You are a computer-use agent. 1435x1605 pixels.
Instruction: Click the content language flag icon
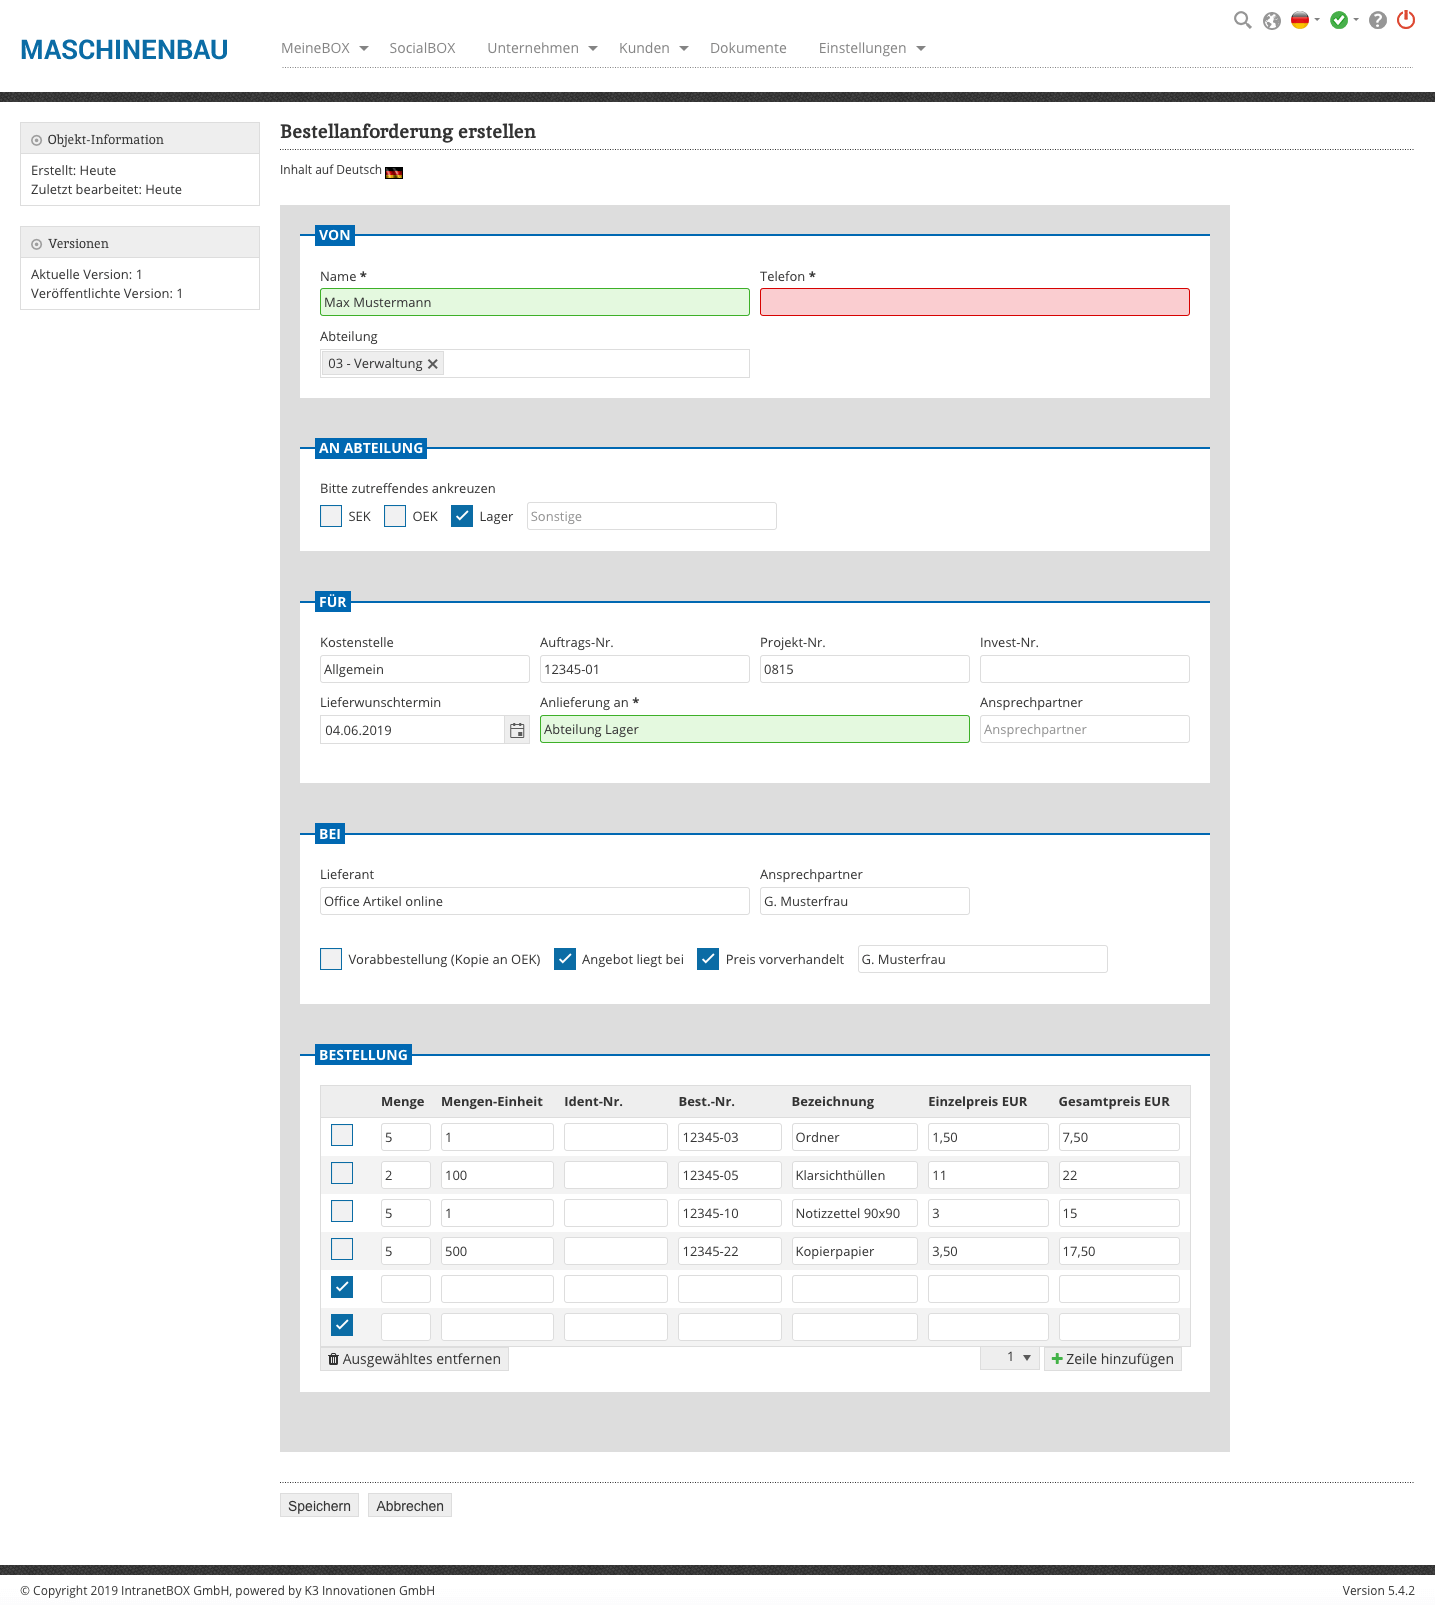tap(394, 172)
